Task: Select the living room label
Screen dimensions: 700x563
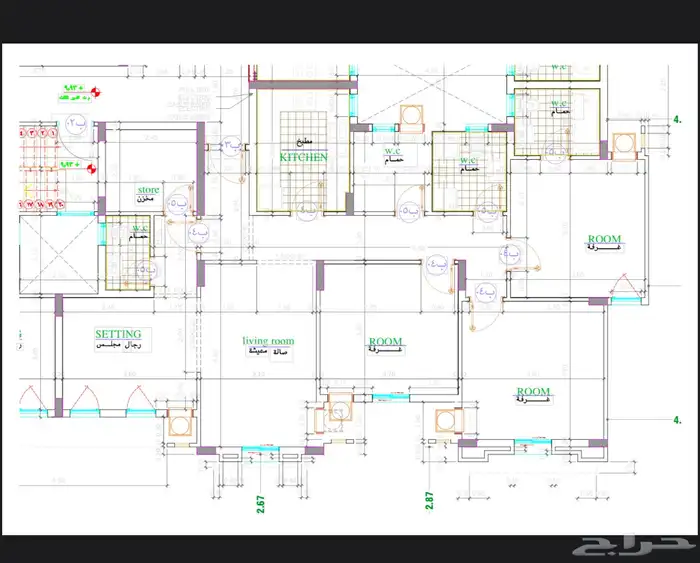Action: point(268,342)
